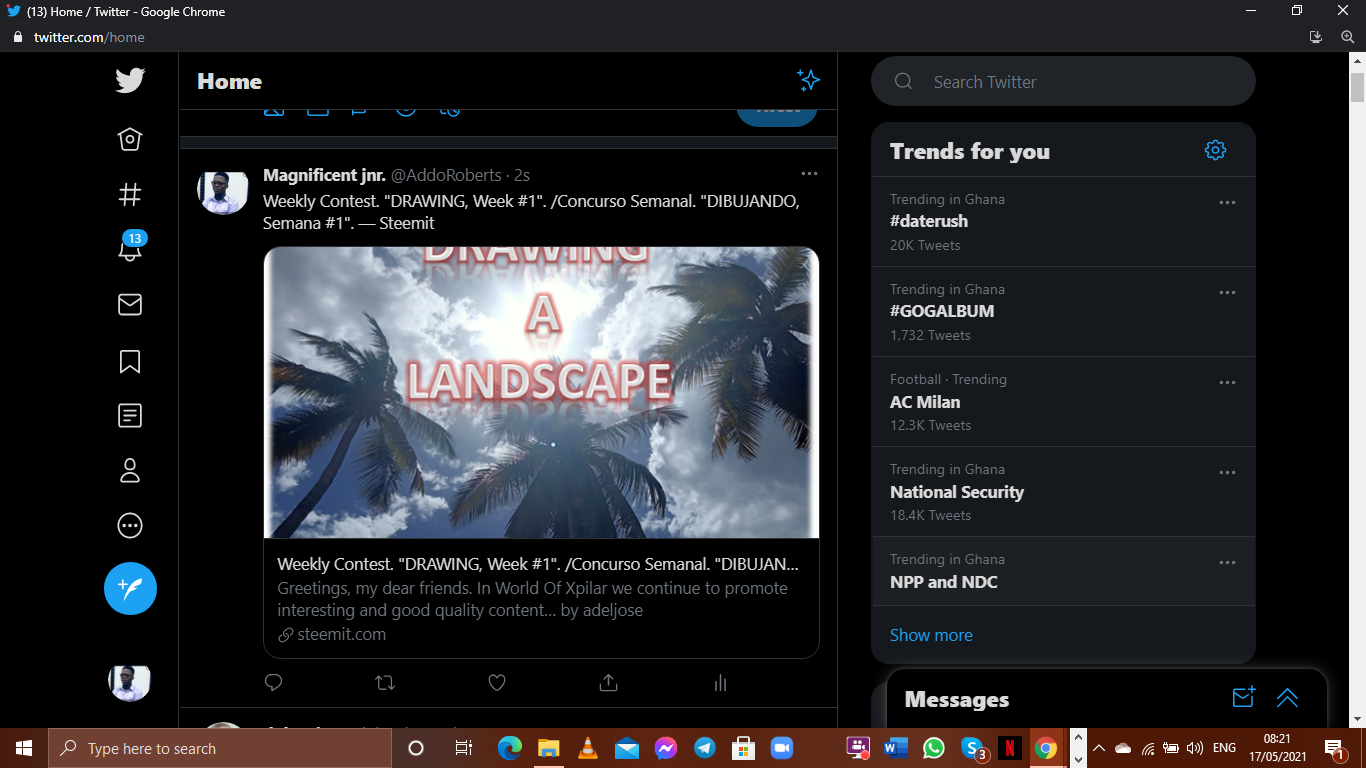The image size is (1366, 768).
Task: Open Trends settings gear icon
Action: 1215,150
